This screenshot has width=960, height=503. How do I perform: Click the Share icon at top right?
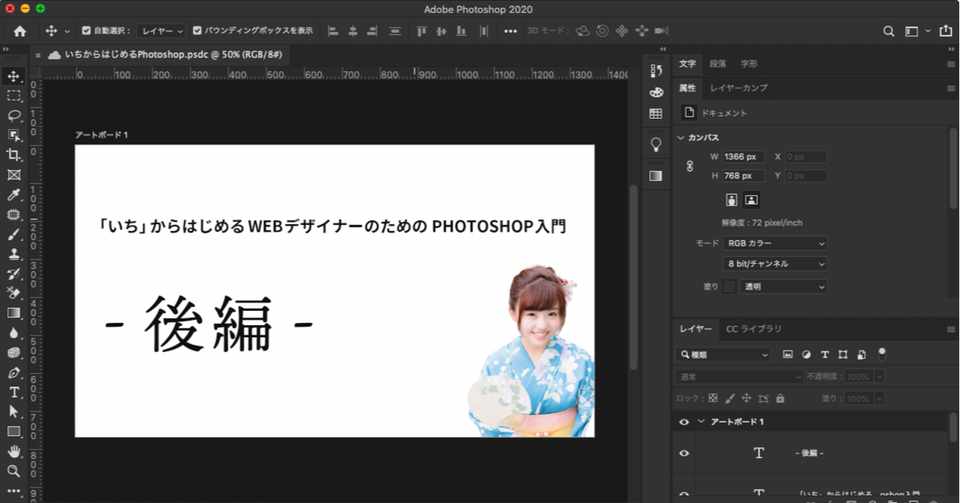pos(946,31)
